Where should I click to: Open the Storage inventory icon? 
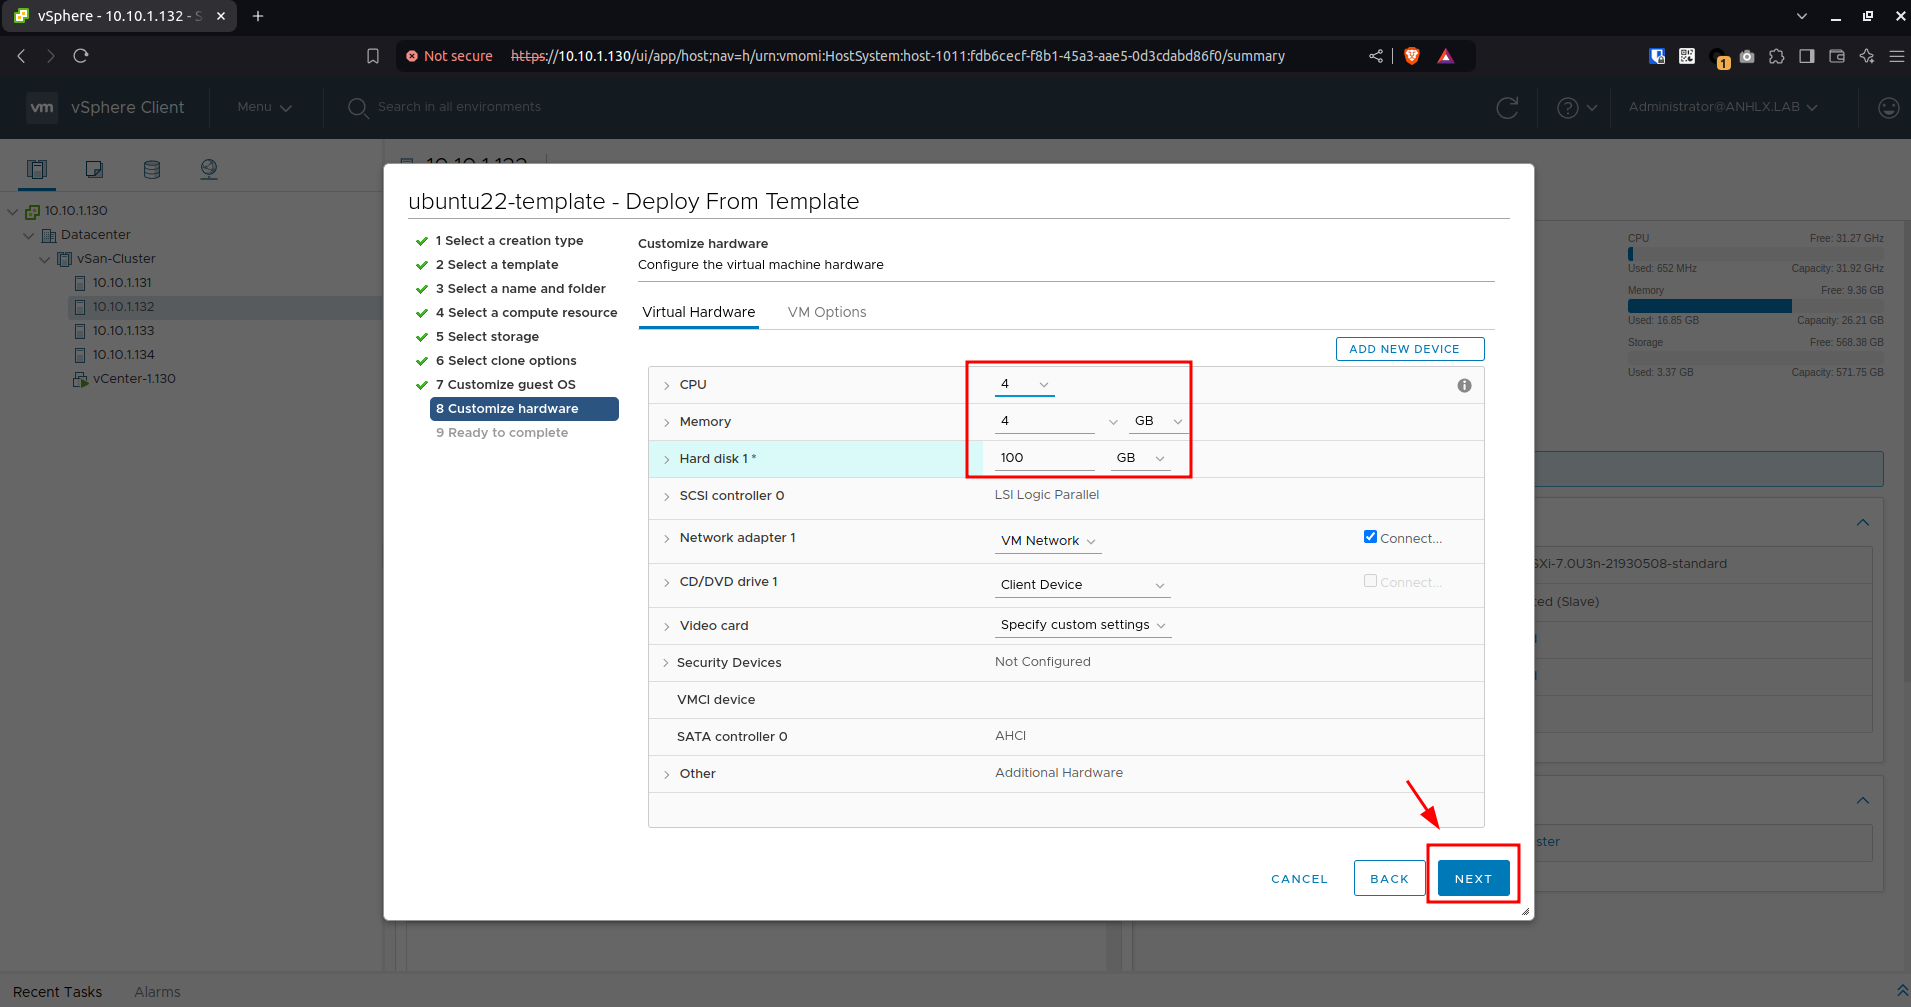[152, 169]
